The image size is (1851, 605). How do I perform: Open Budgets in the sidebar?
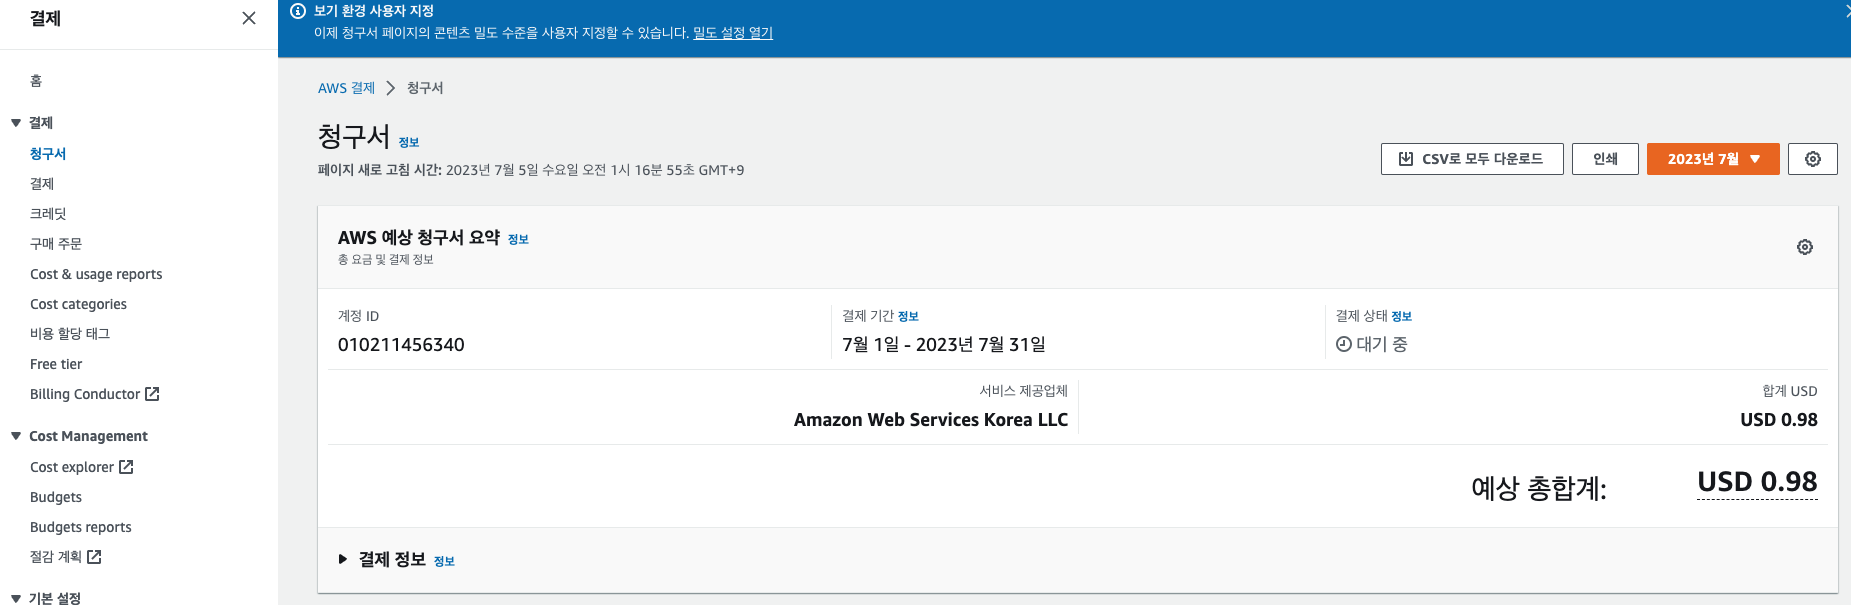click(56, 497)
